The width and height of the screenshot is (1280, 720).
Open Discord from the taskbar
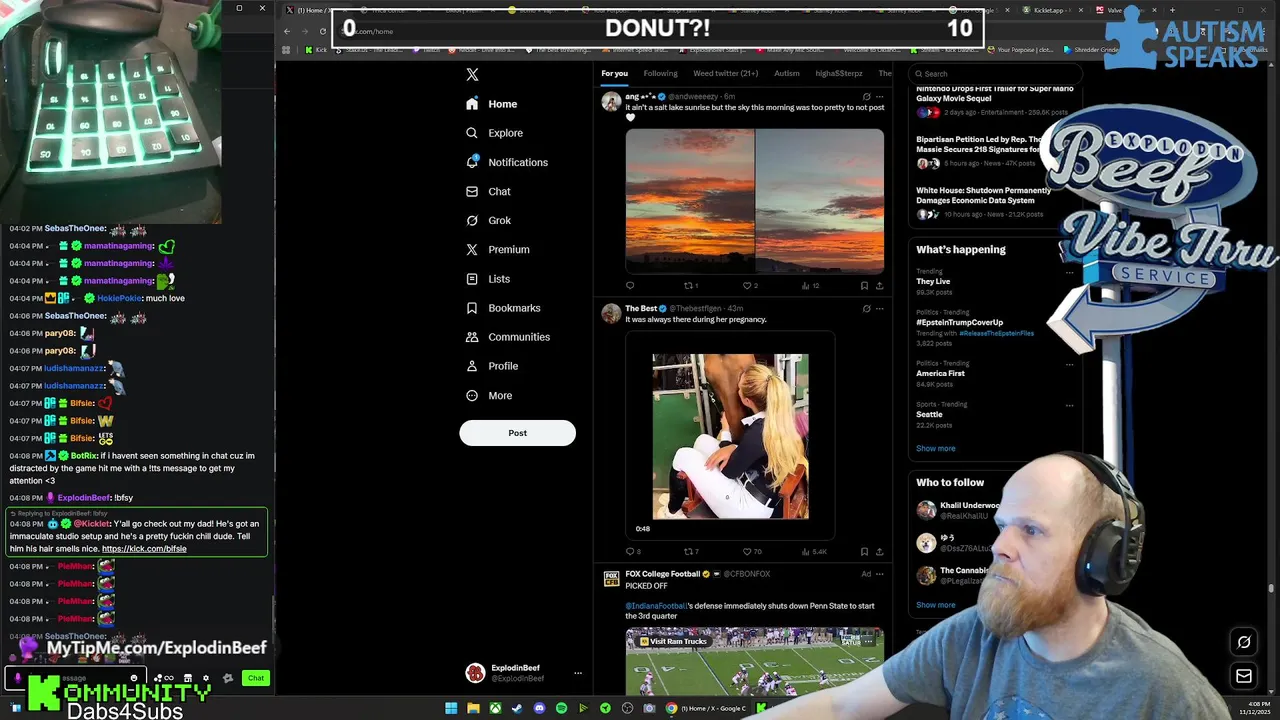coord(540,708)
